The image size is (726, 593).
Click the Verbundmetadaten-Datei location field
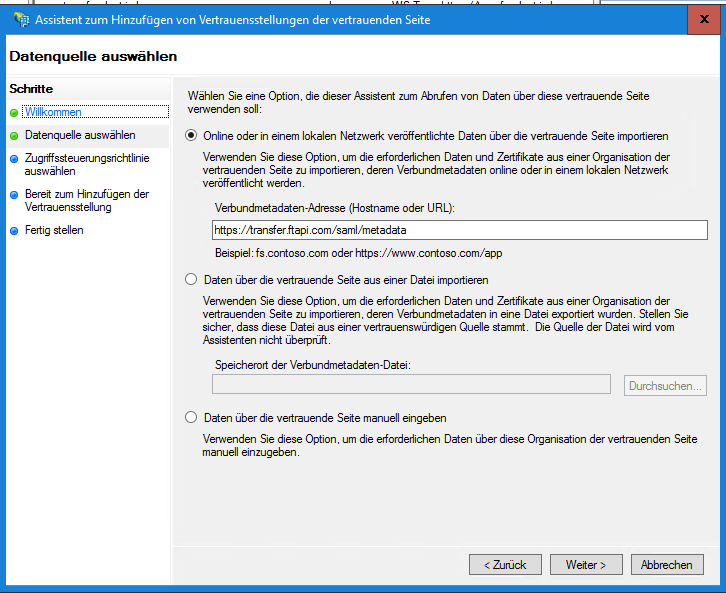[x=411, y=385]
